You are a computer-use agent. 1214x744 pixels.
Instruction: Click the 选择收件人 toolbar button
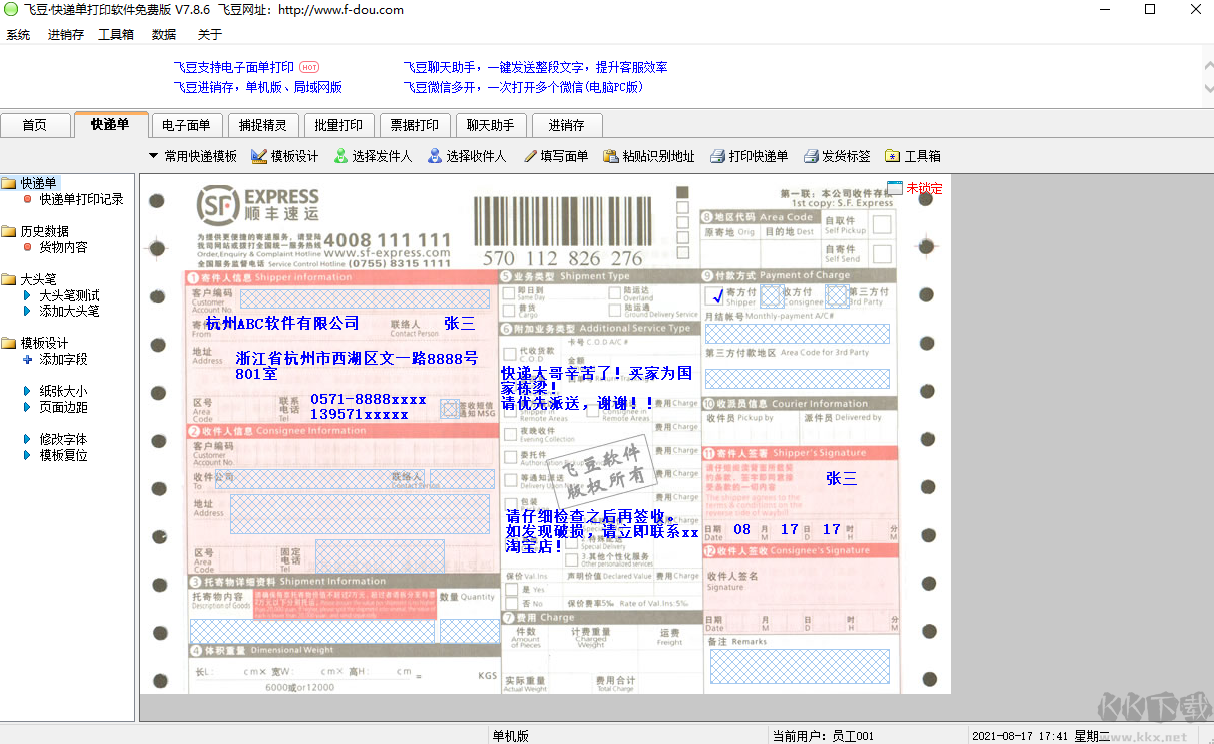point(467,156)
